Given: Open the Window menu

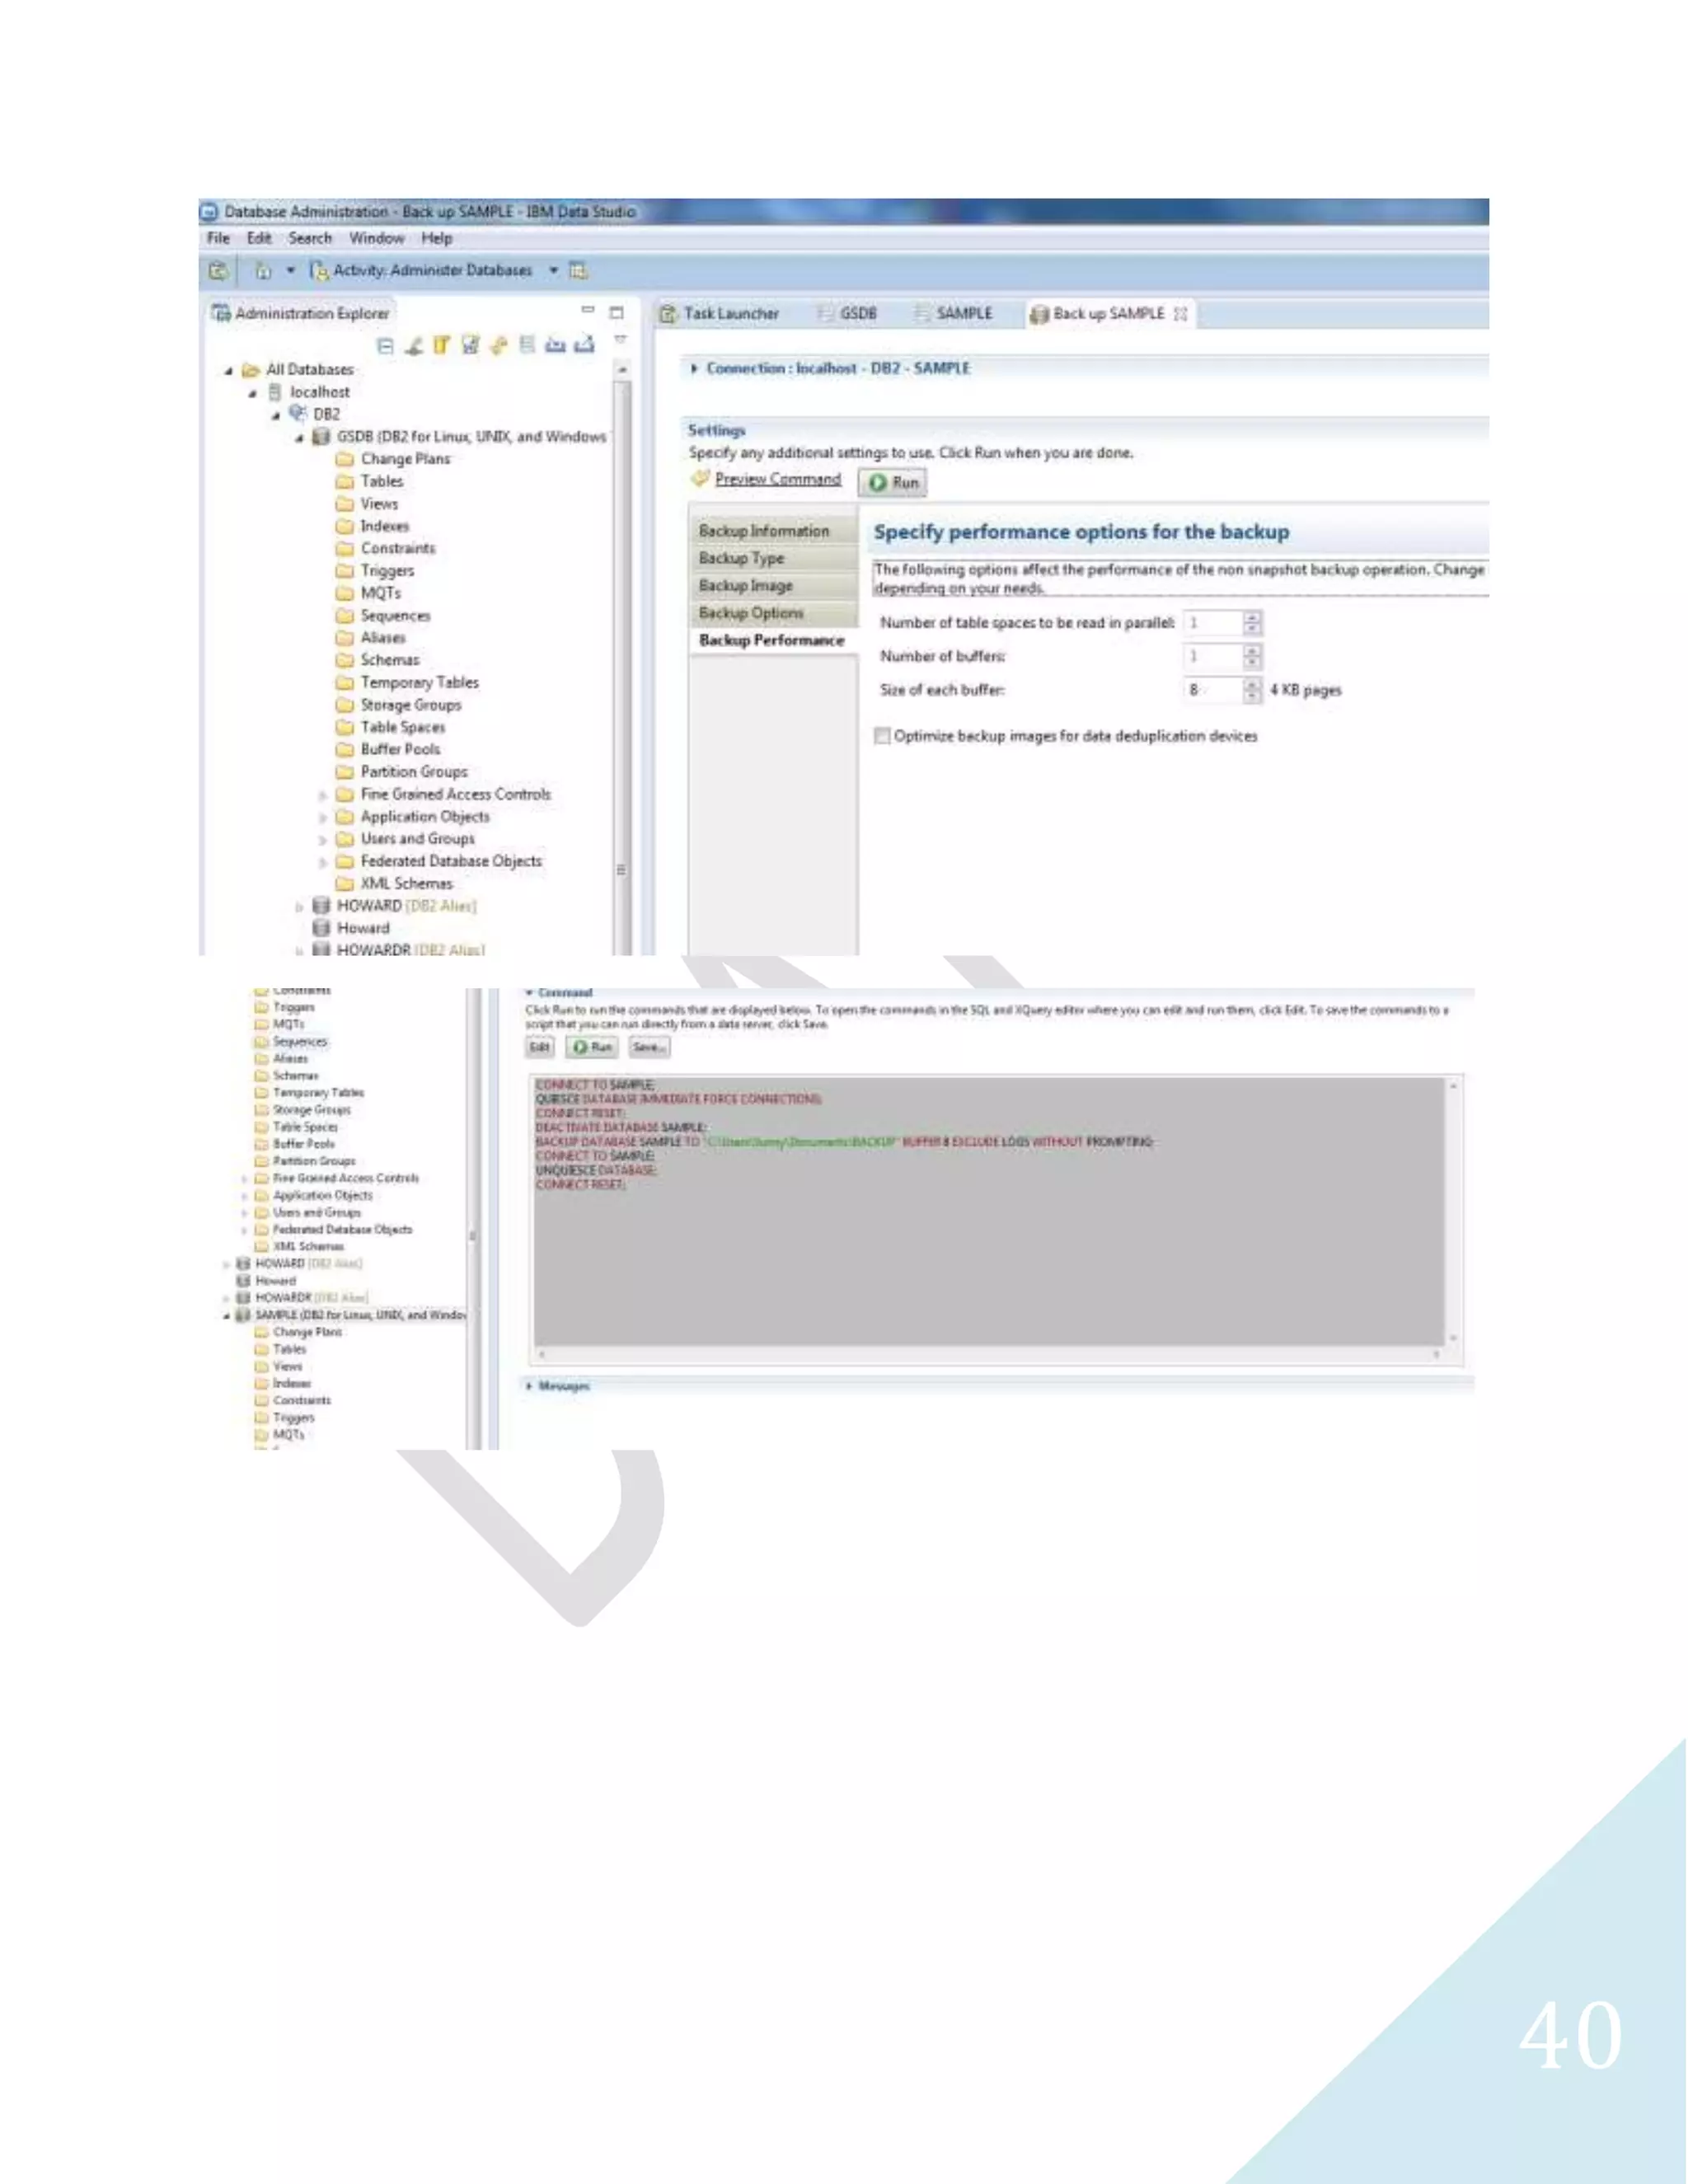Looking at the screenshot, I should [x=376, y=238].
